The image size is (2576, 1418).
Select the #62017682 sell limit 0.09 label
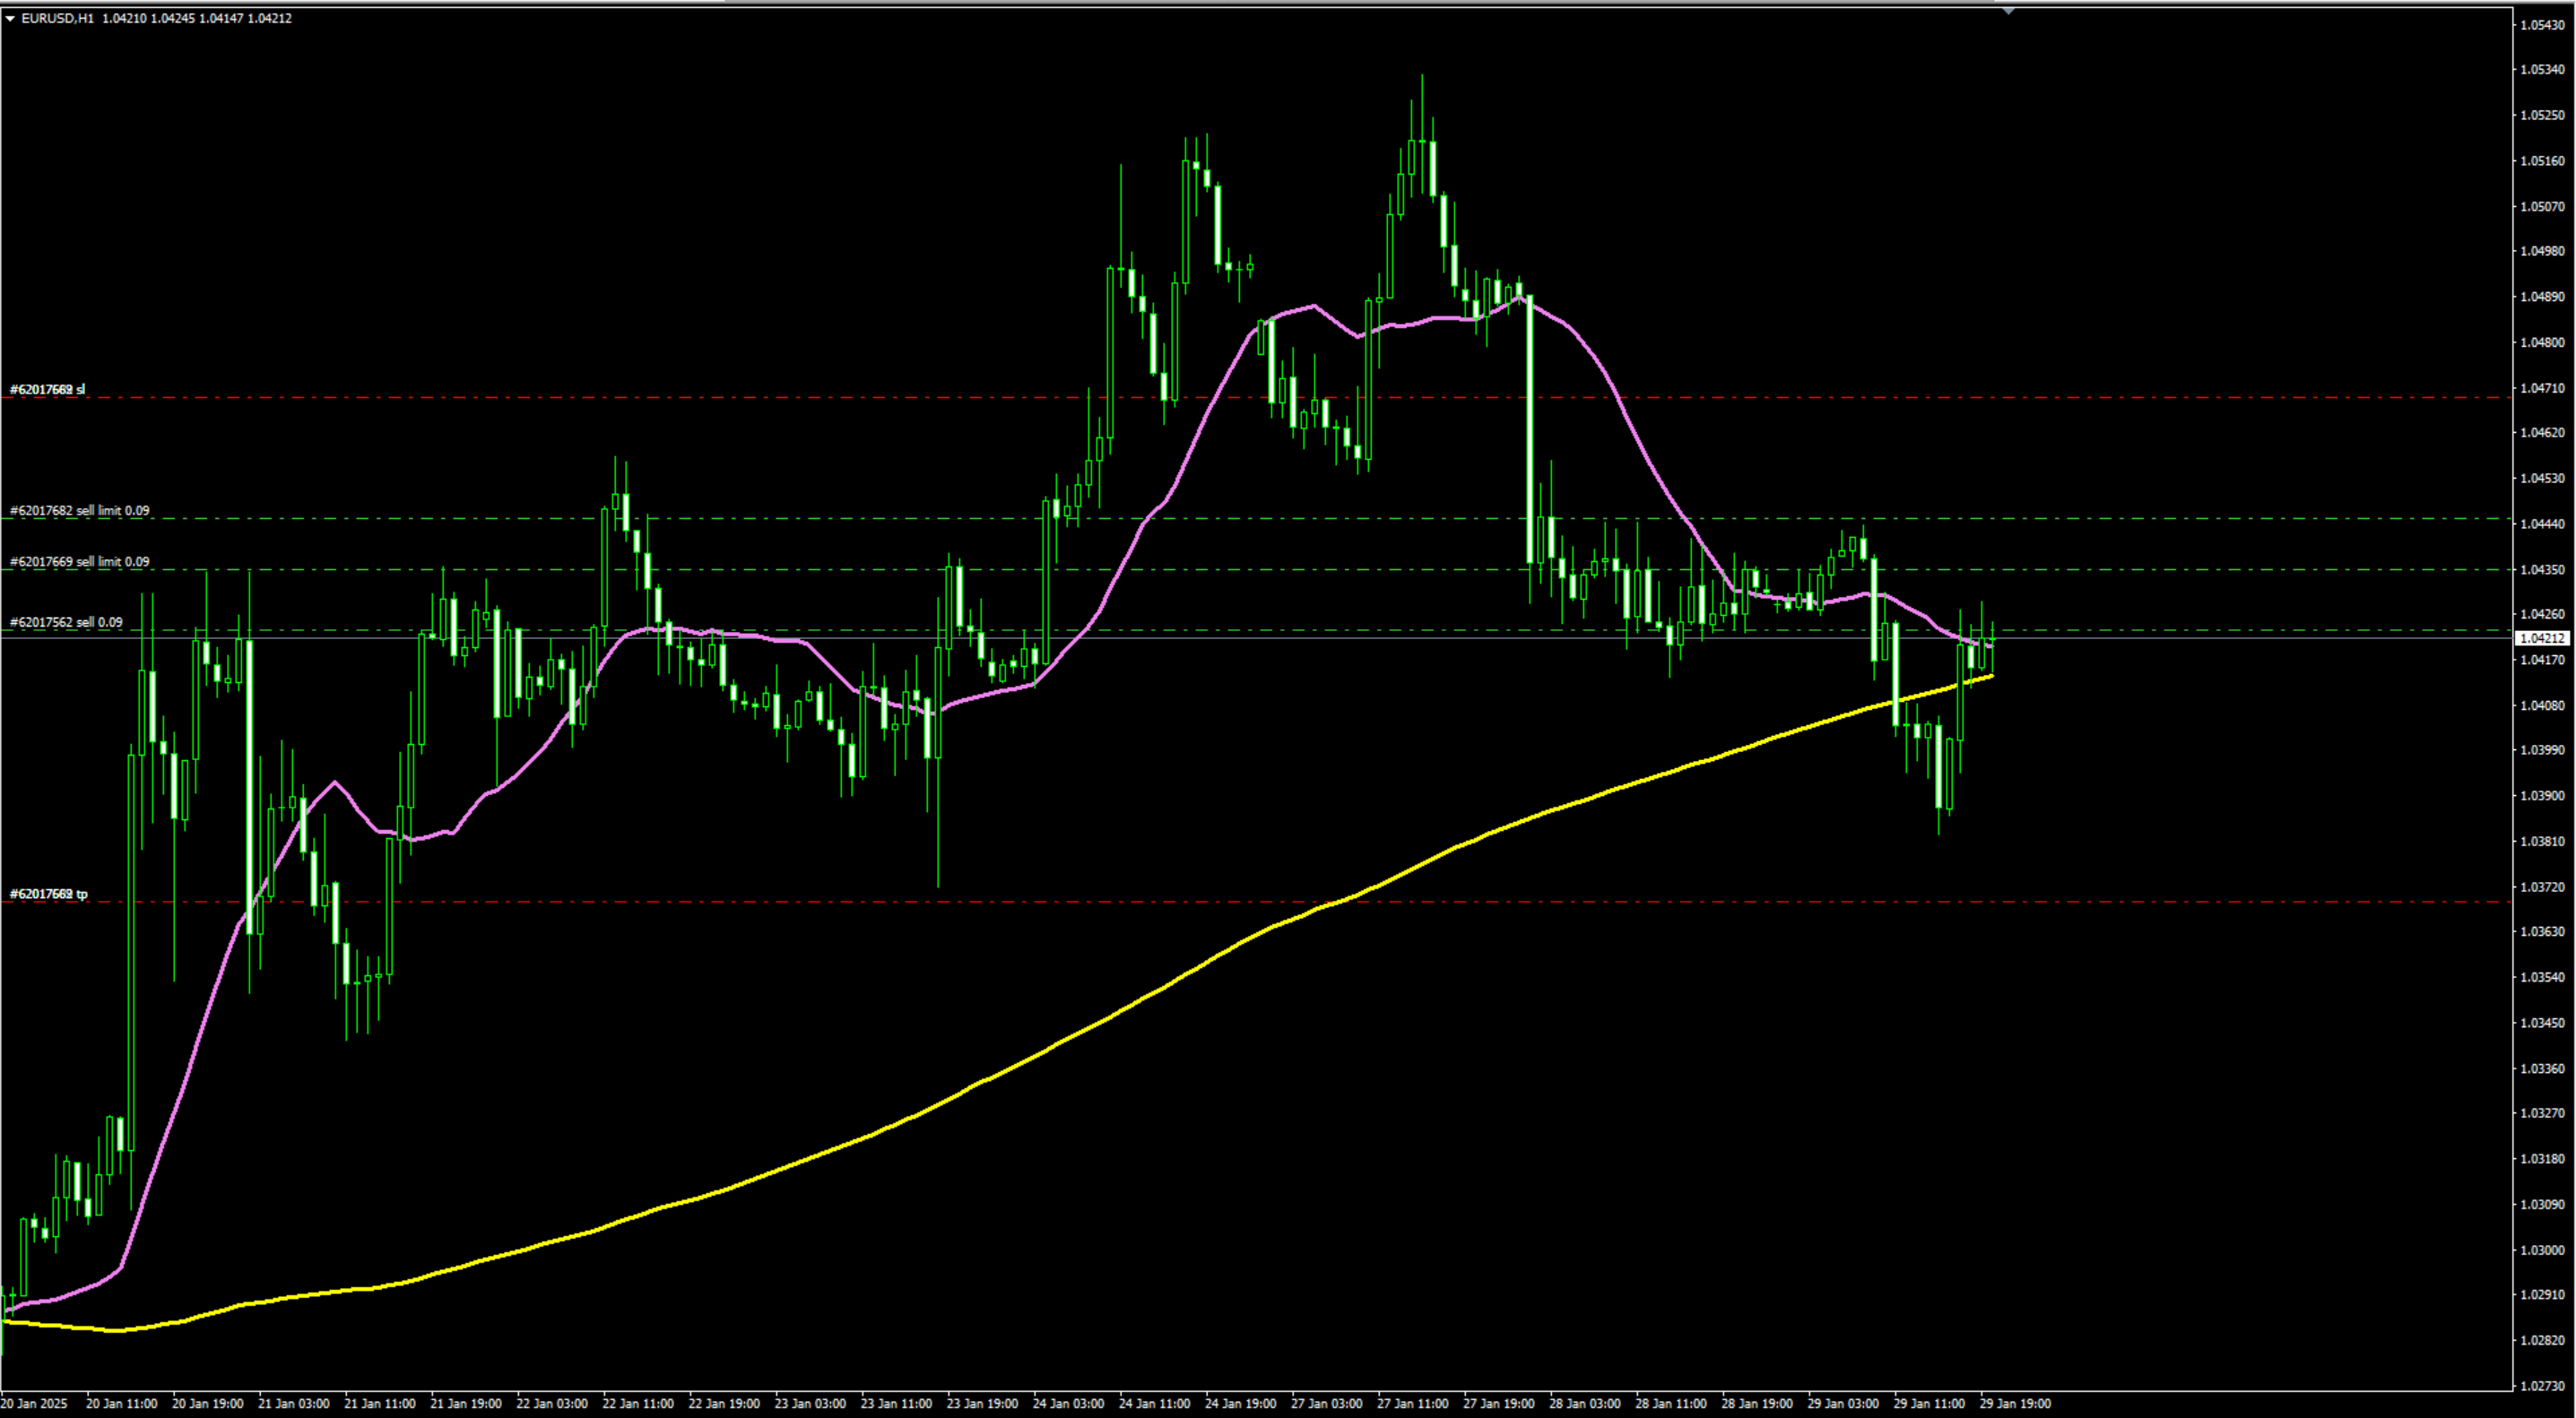[80, 511]
